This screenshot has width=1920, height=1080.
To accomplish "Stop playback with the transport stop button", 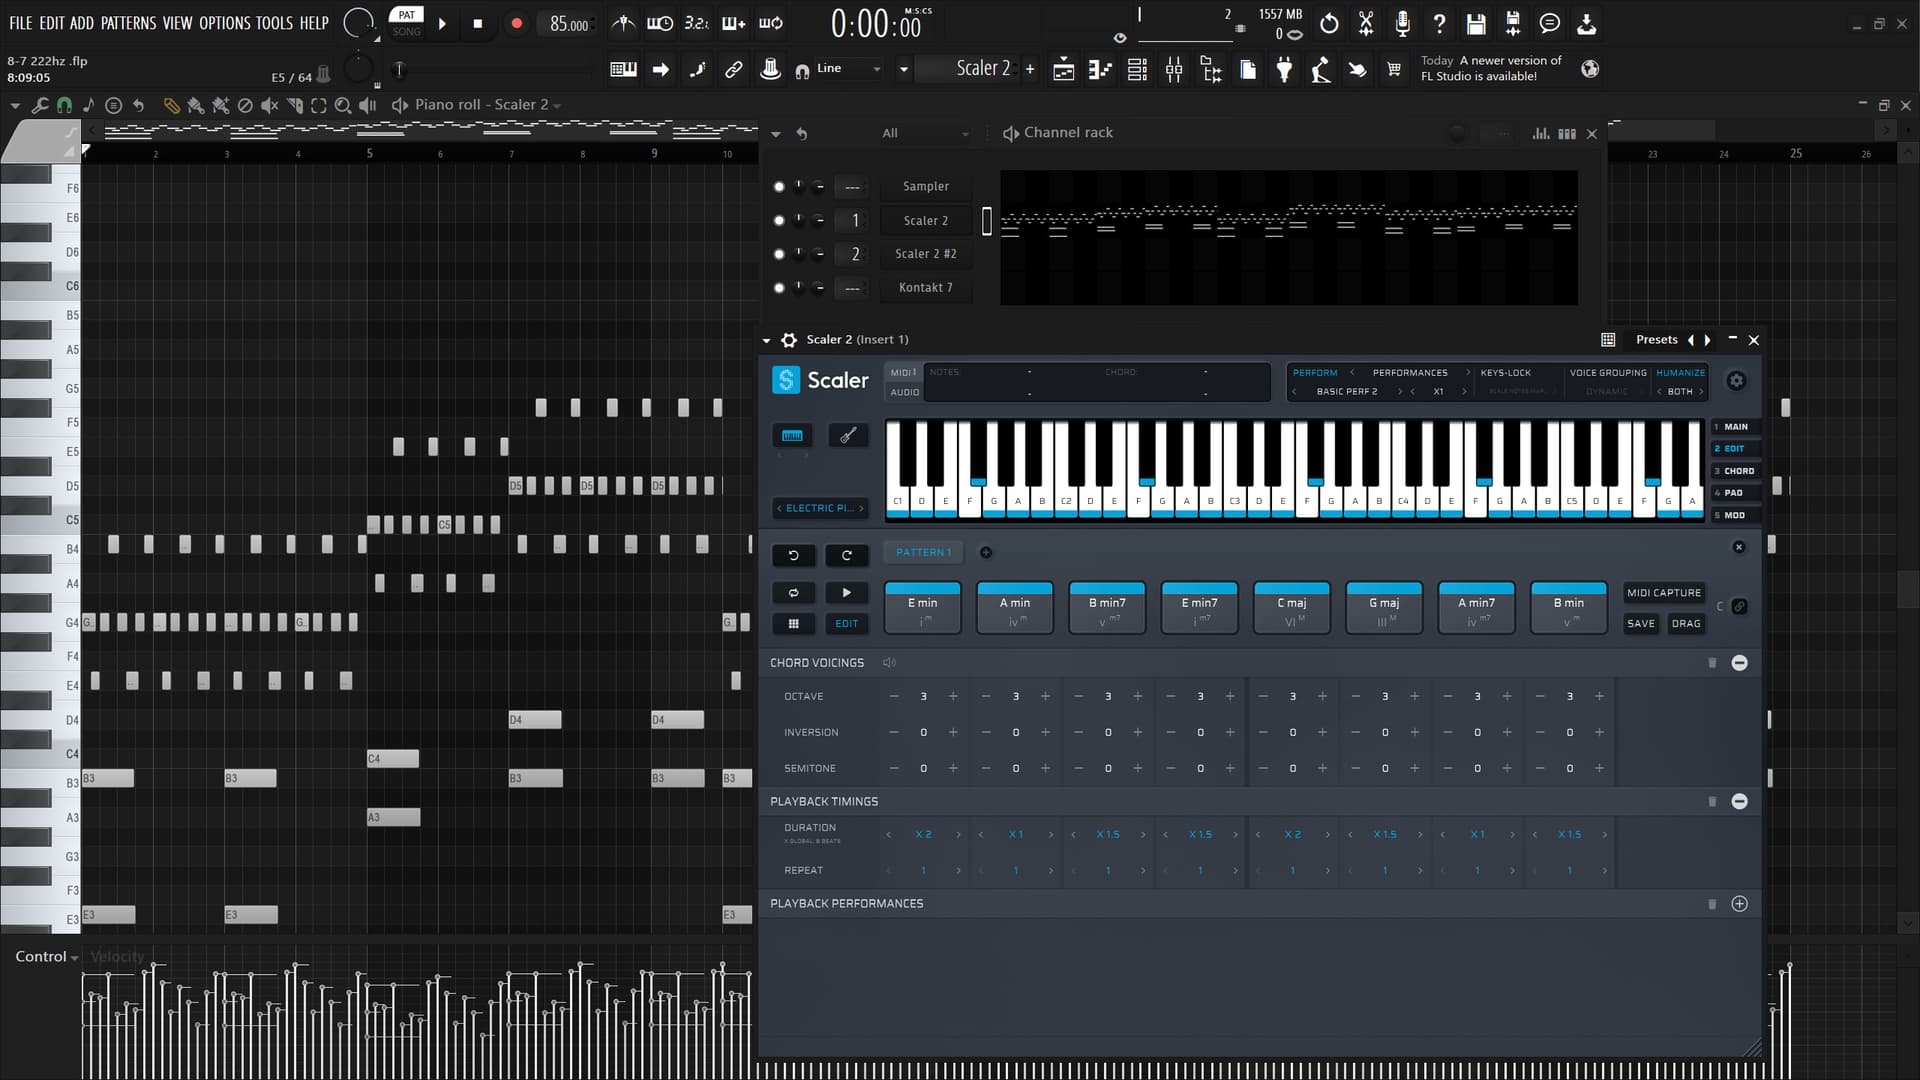I will click(478, 24).
